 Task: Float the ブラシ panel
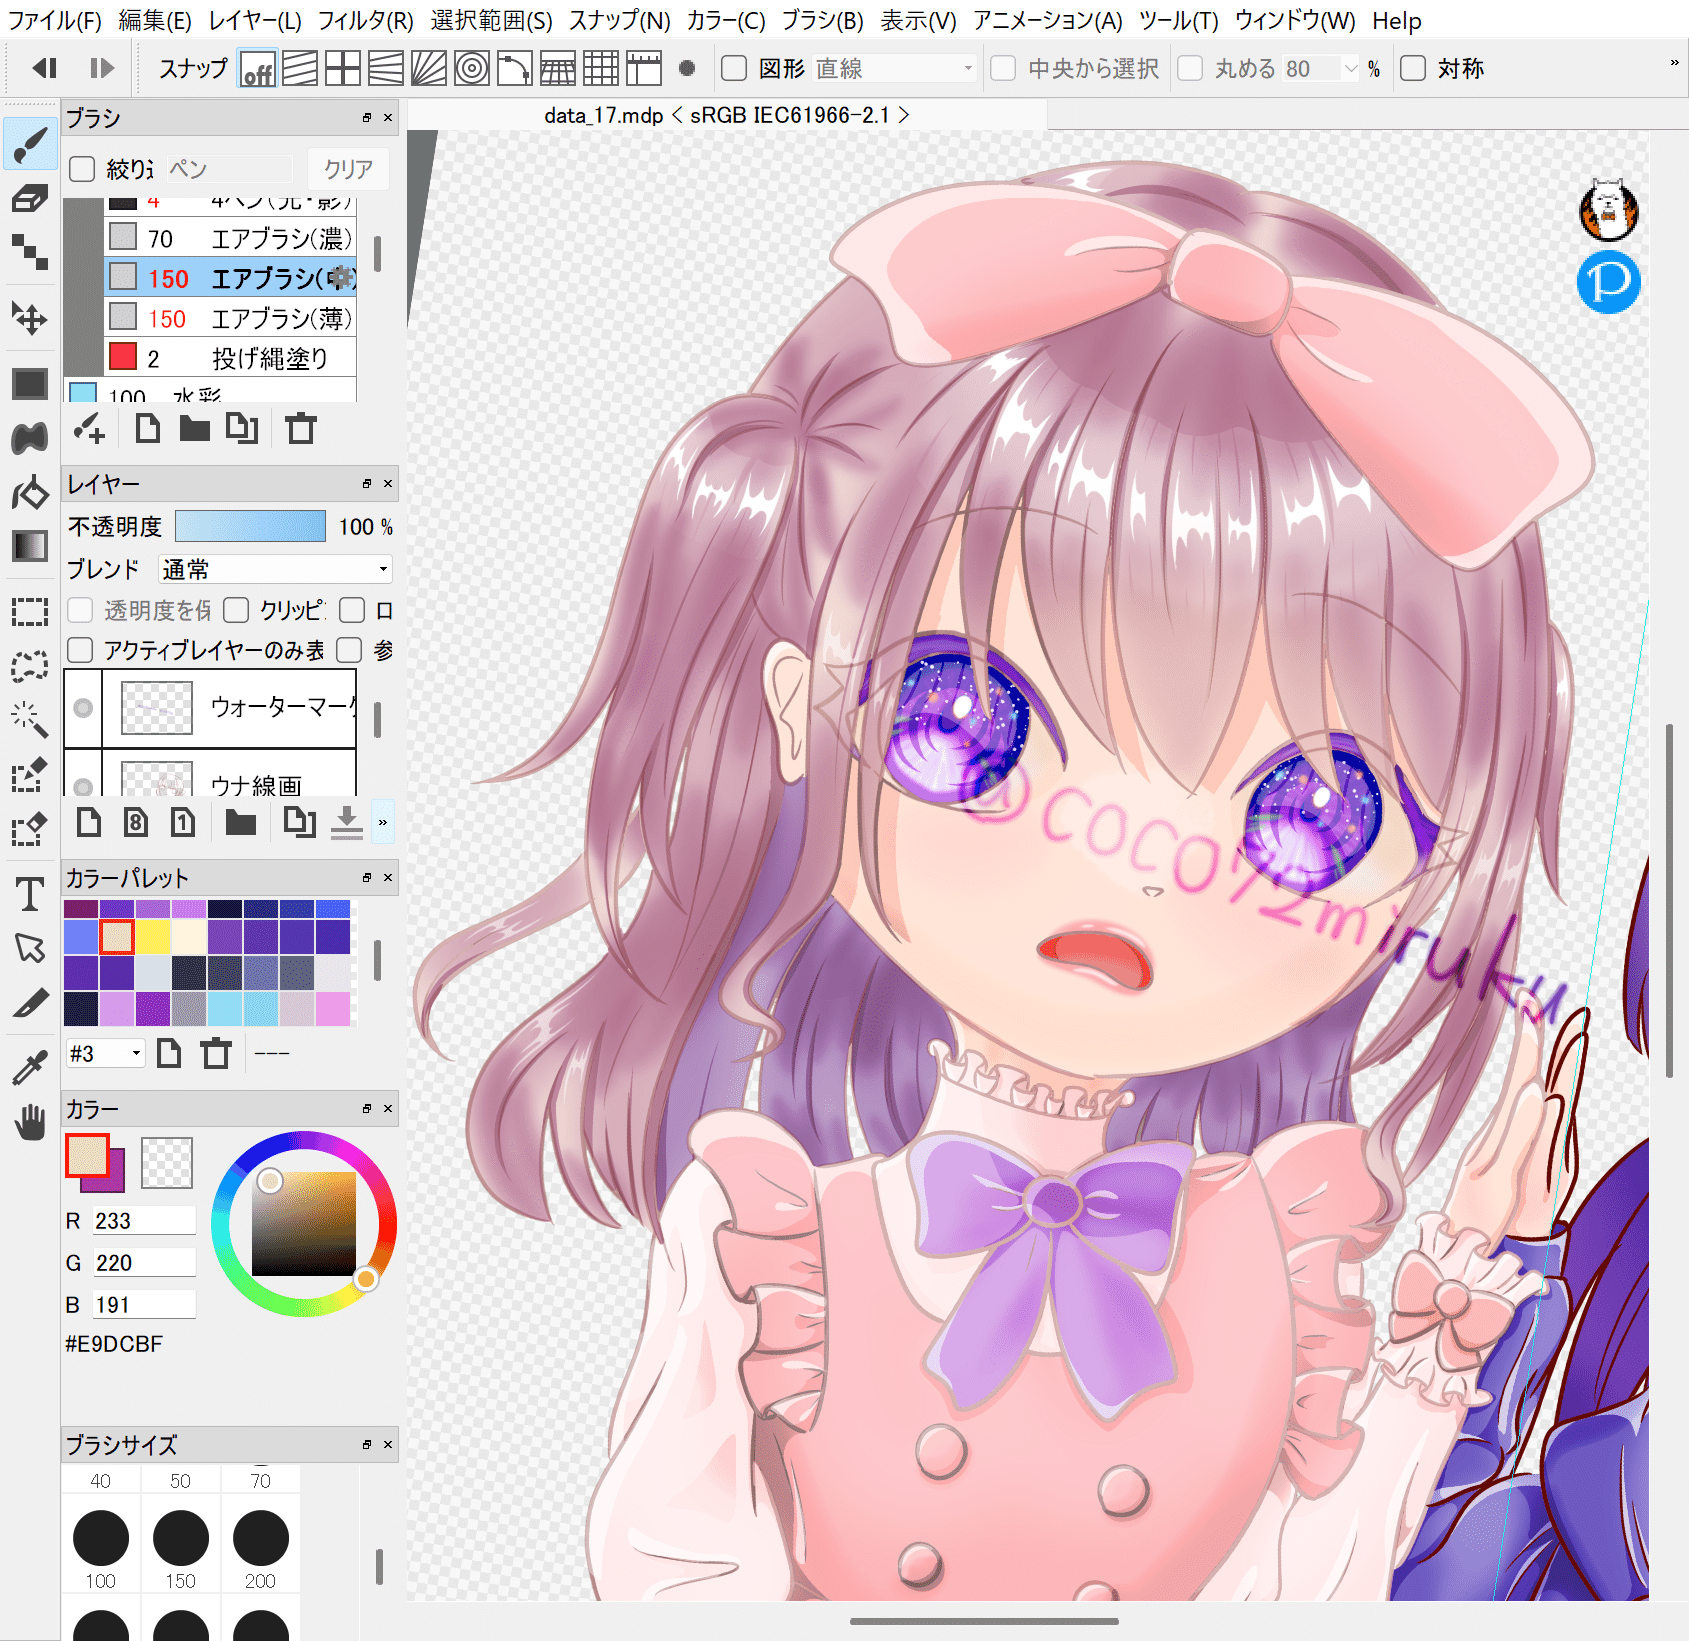pos(367,118)
